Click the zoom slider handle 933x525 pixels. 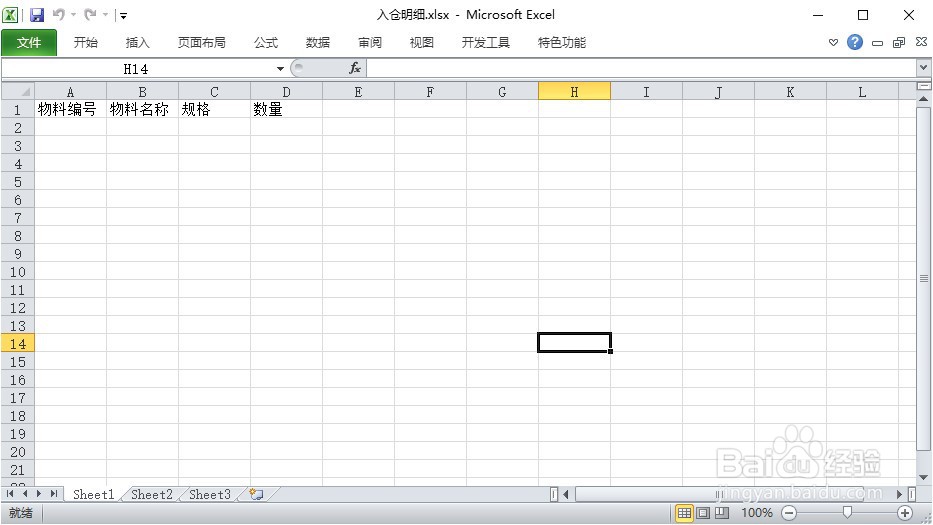pos(847,512)
